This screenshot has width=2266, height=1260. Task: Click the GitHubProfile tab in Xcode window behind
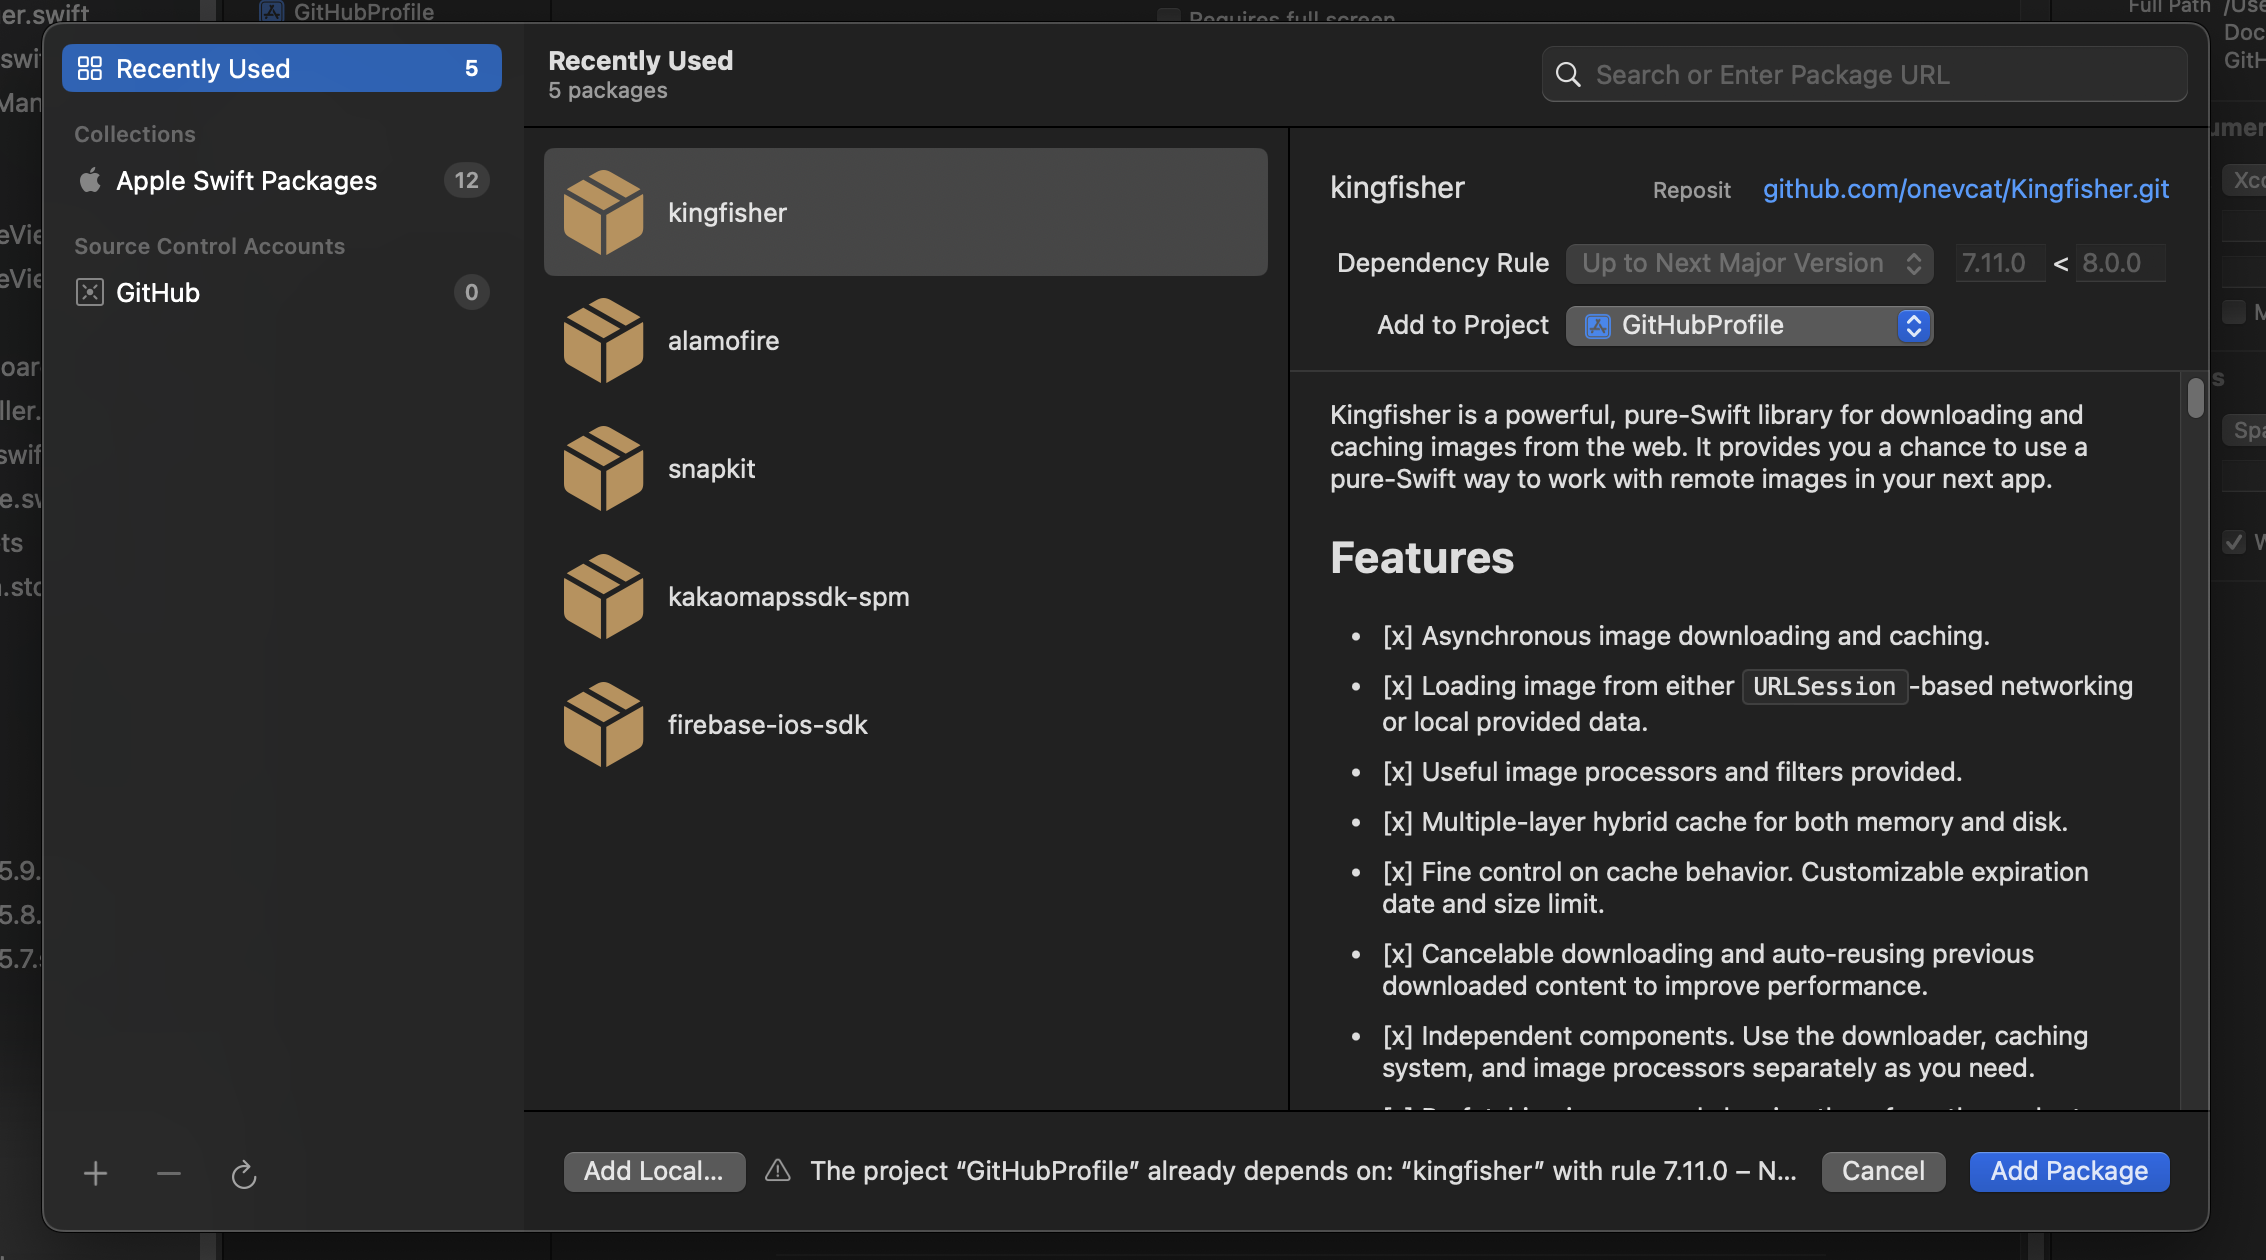coord(347,11)
